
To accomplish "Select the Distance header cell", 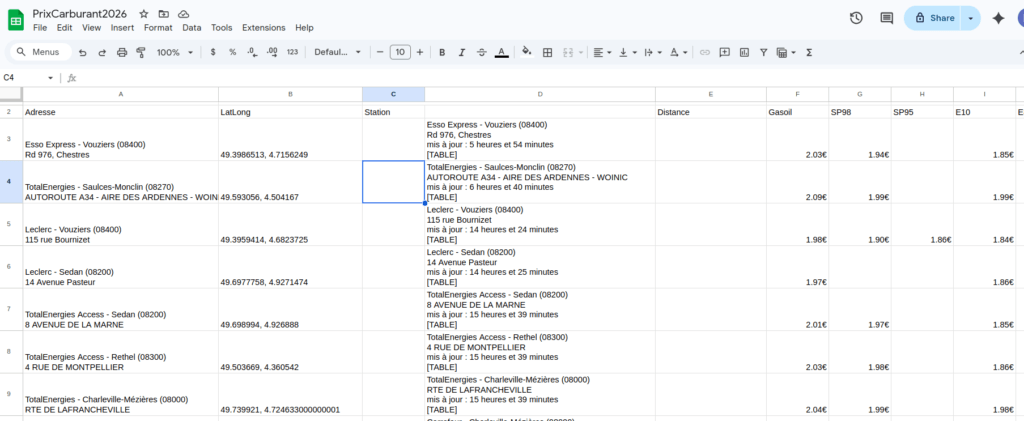I will (x=711, y=112).
